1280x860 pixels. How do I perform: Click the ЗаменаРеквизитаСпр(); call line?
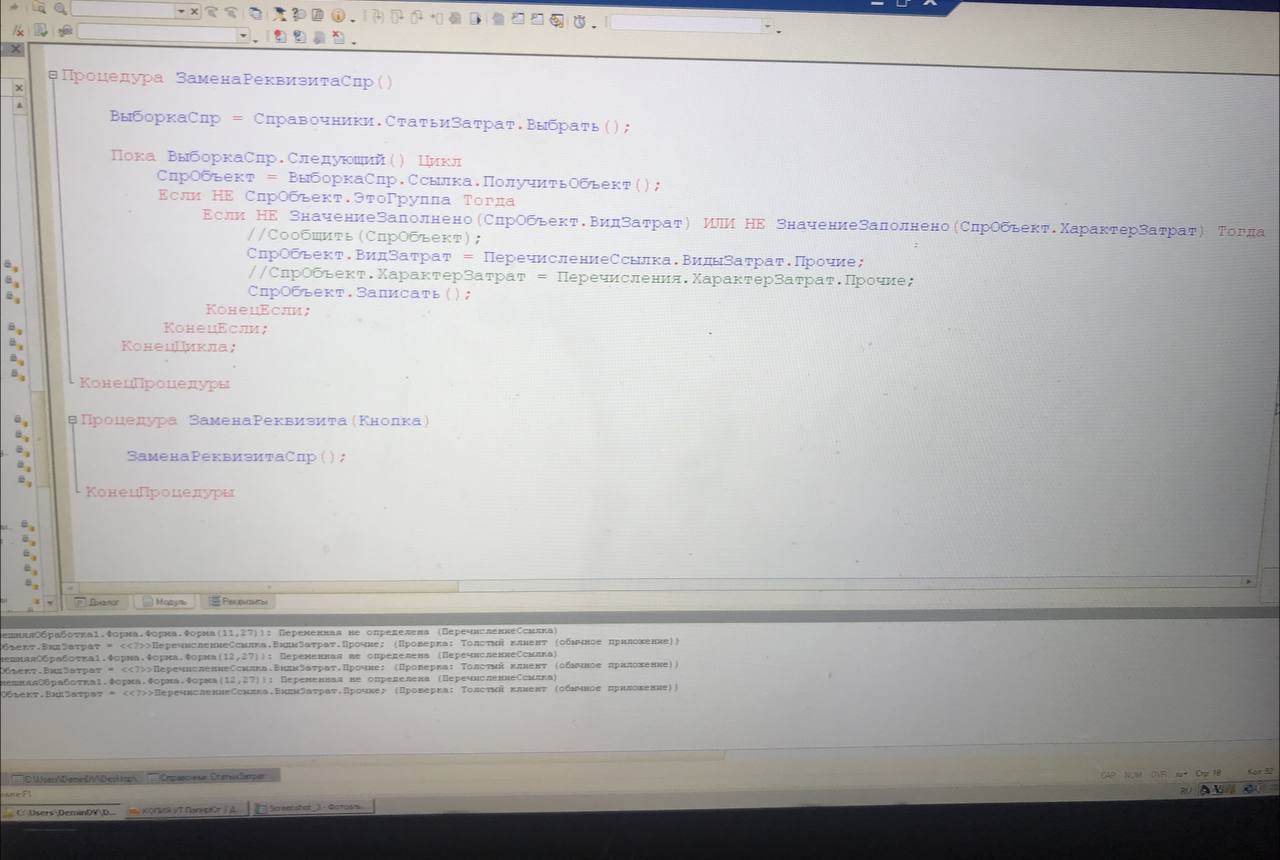[236, 456]
